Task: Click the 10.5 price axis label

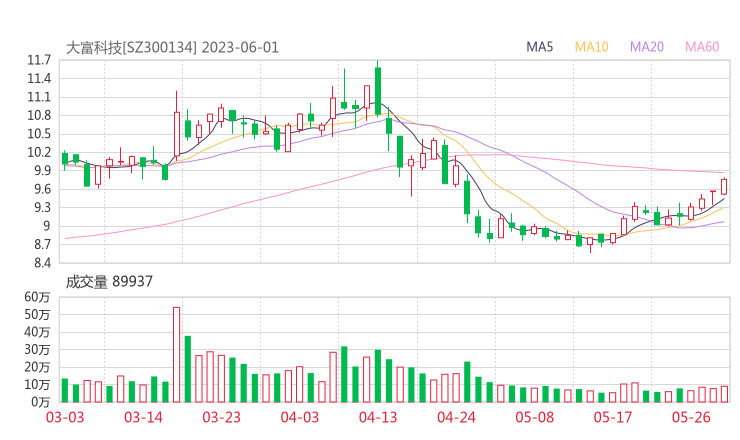Action: pyautogui.click(x=39, y=134)
